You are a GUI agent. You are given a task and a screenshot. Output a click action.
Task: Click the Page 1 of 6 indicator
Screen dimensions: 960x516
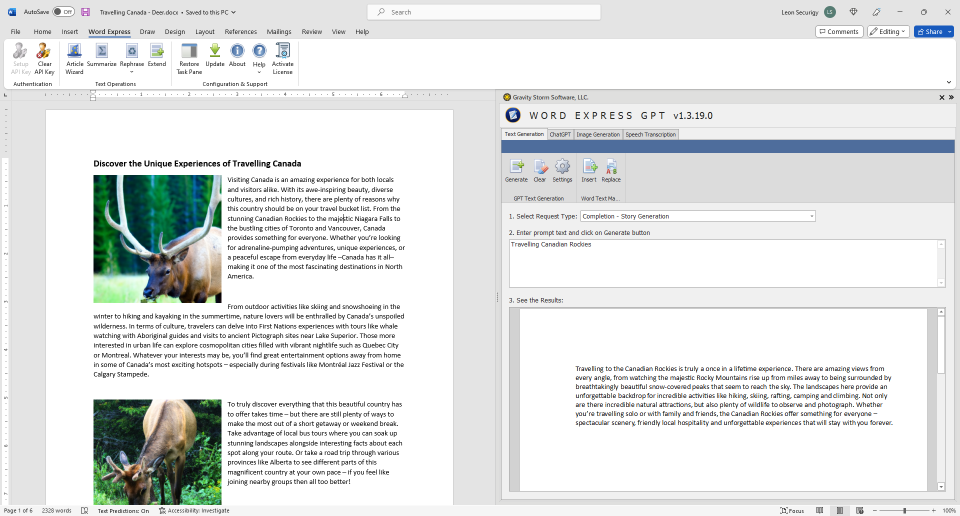pyautogui.click(x=18, y=510)
